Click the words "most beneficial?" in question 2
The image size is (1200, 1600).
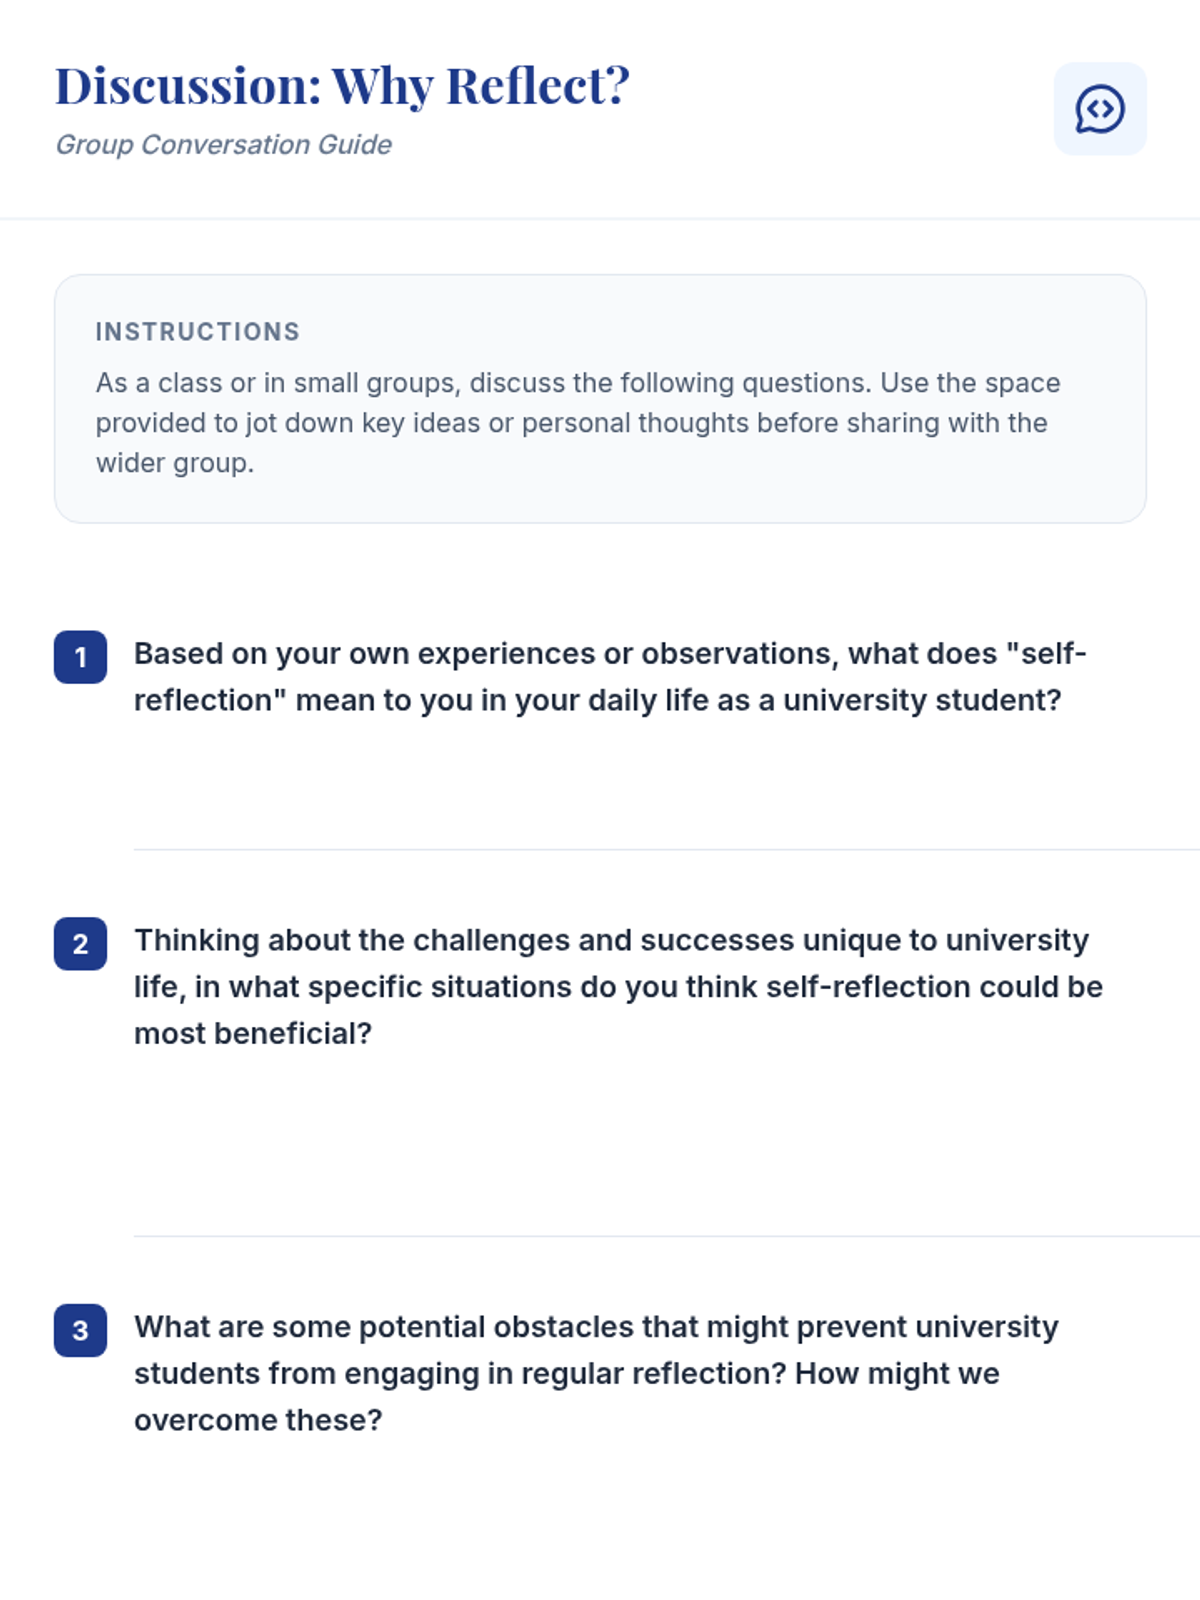pyautogui.click(x=253, y=1034)
